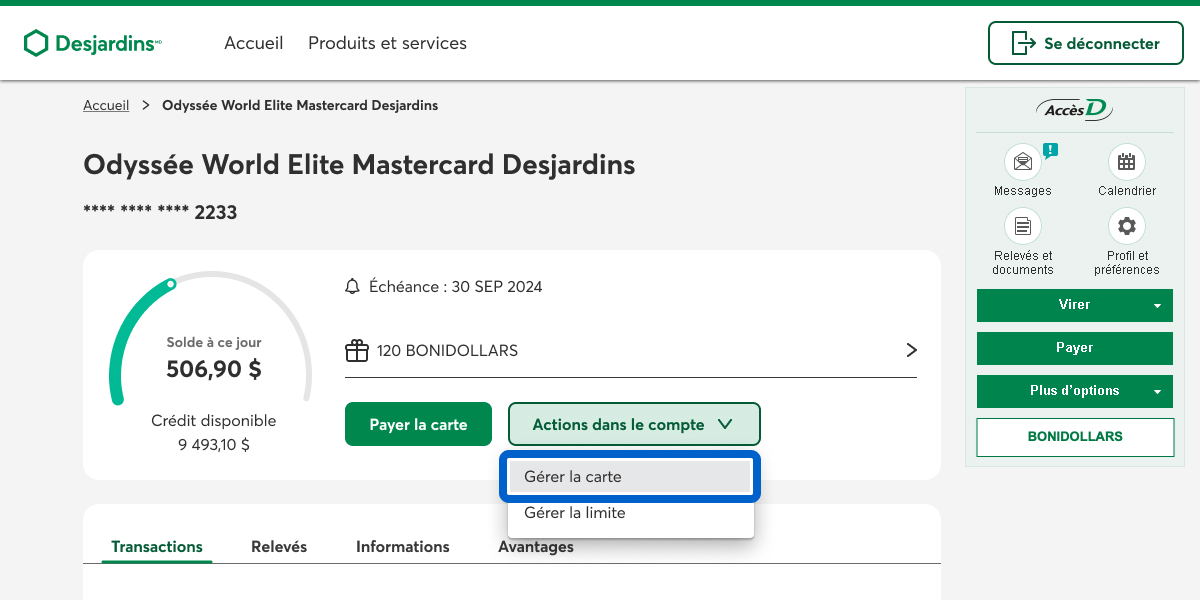1200x600 pixels.
Task: Select Gérer la carte menu option
Action: [x=630, y=477]
